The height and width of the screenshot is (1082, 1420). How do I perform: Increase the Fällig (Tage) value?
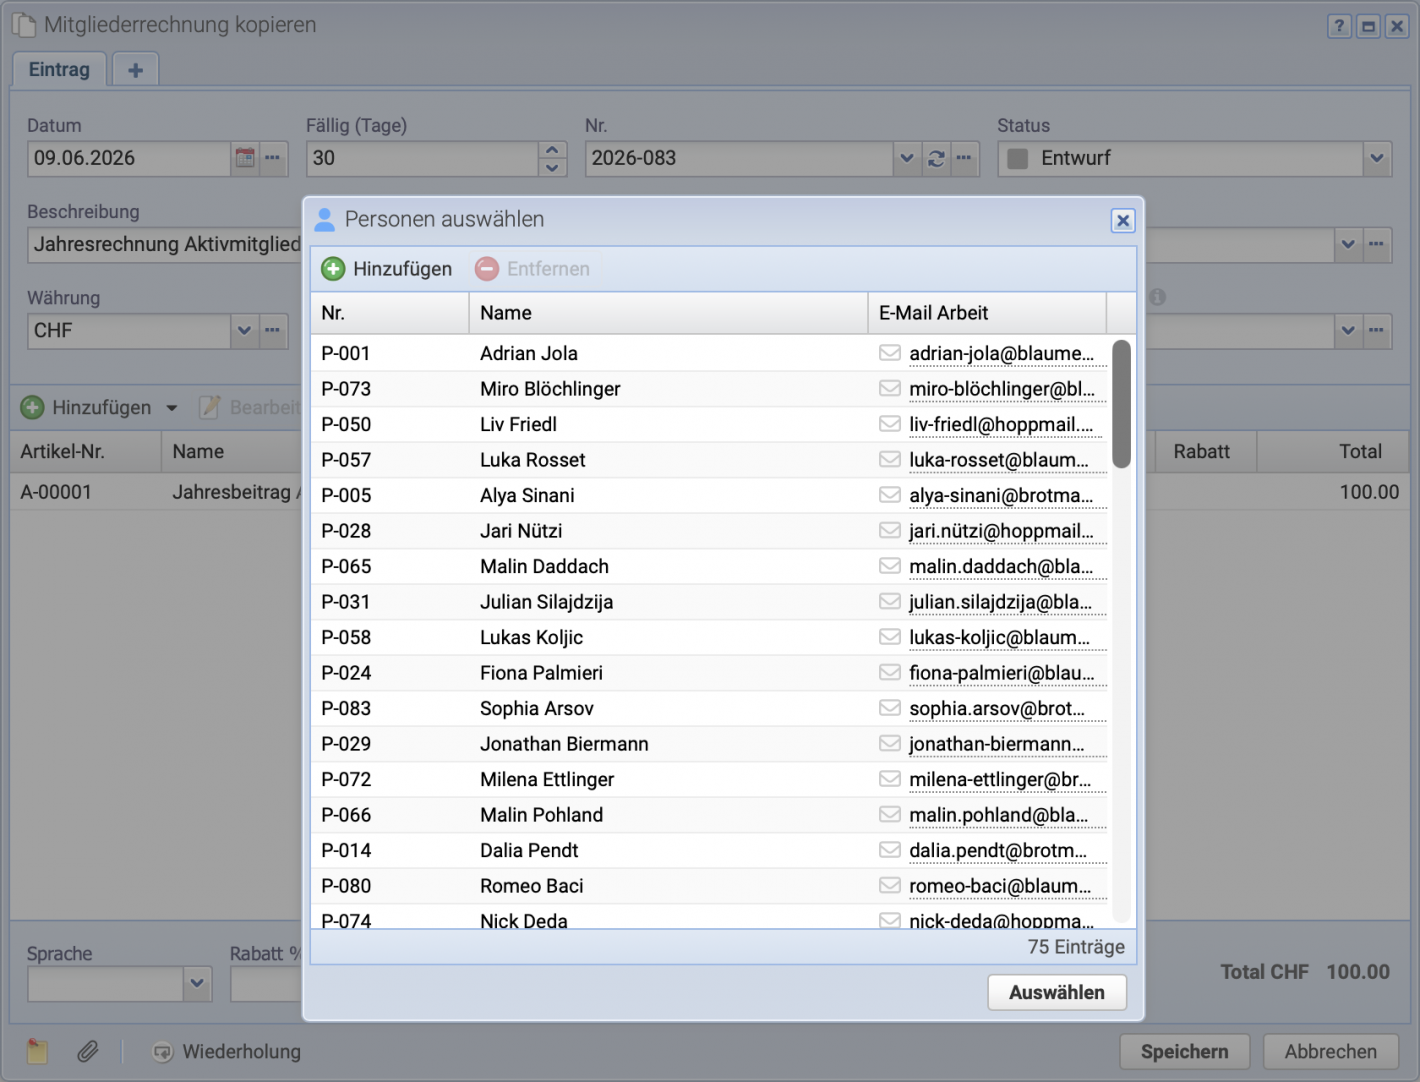click(x=552, y=150)
